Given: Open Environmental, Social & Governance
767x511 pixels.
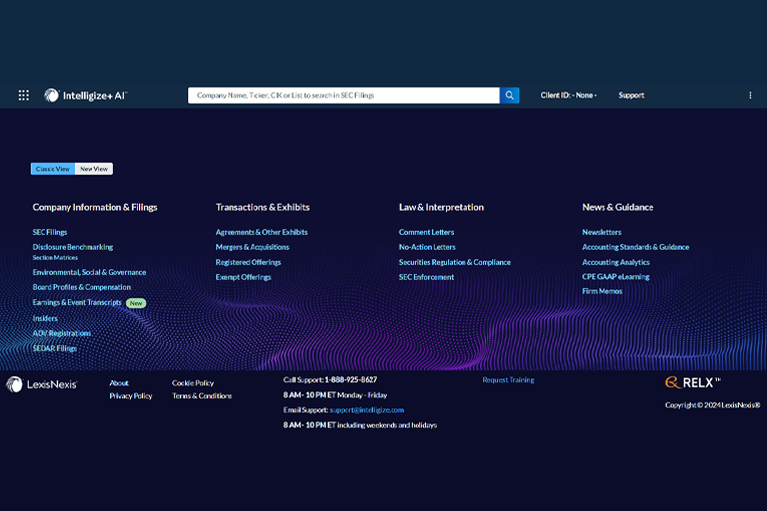Looking at the screenshot, I should click(90, 272).
